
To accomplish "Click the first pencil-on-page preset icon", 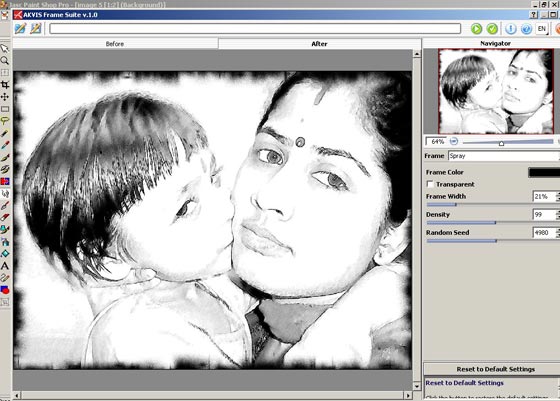I will click(x=20, y=28).
